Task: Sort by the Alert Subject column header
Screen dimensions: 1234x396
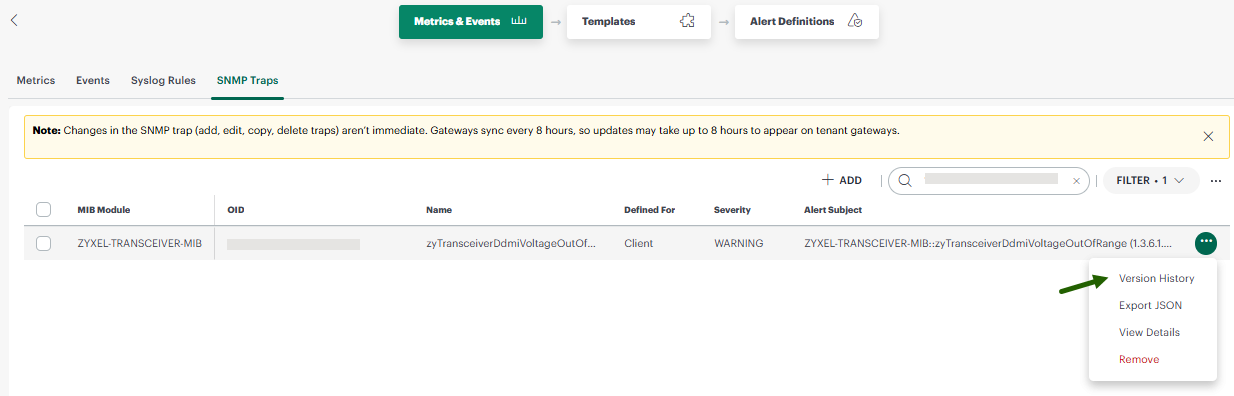Action: pos(833,210)
